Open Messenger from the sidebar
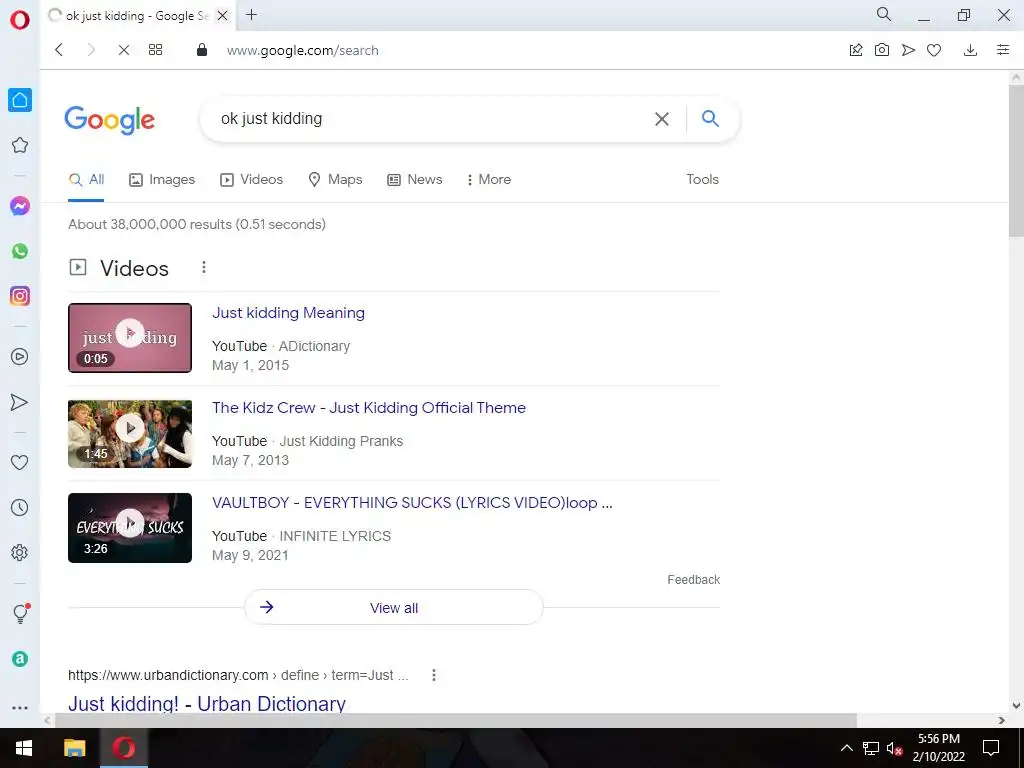1024x768 pixels. 20,206
